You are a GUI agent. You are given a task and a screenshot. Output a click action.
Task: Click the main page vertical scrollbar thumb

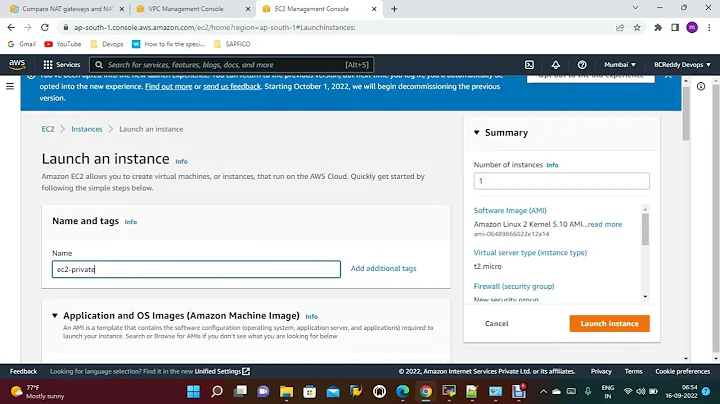coord(686,113)
